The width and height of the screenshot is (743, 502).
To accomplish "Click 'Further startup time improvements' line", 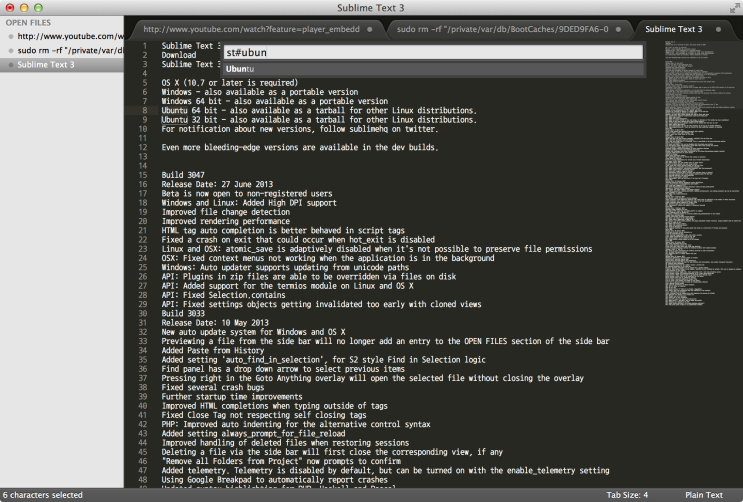I will tap(232, 397).
